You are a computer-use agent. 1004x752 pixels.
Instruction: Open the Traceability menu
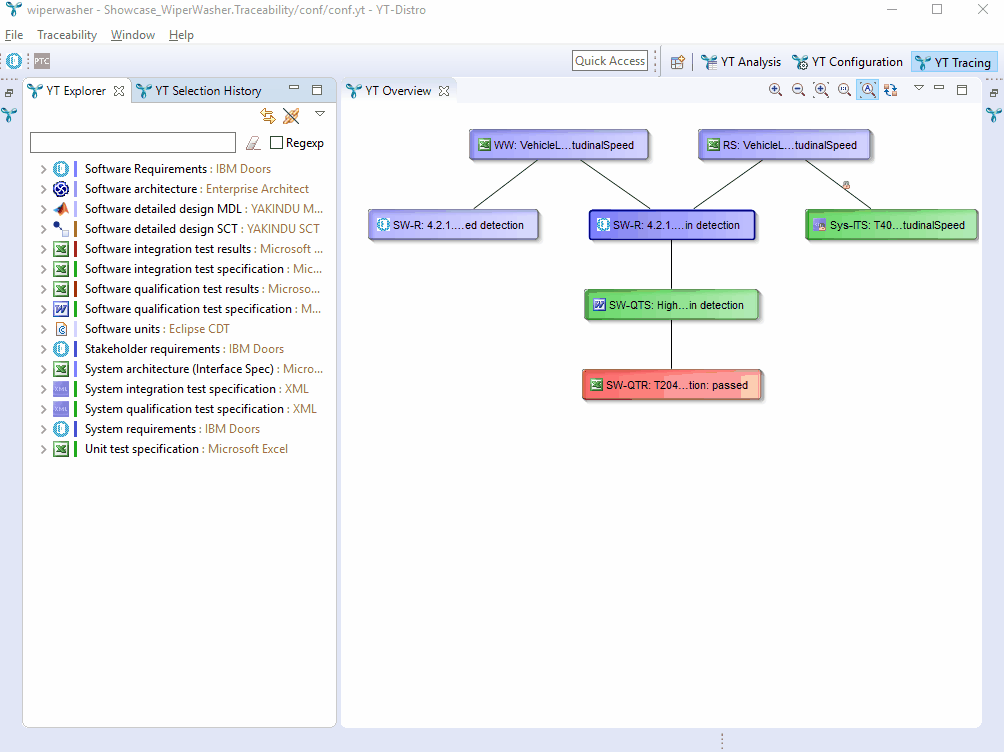[66, 34]
